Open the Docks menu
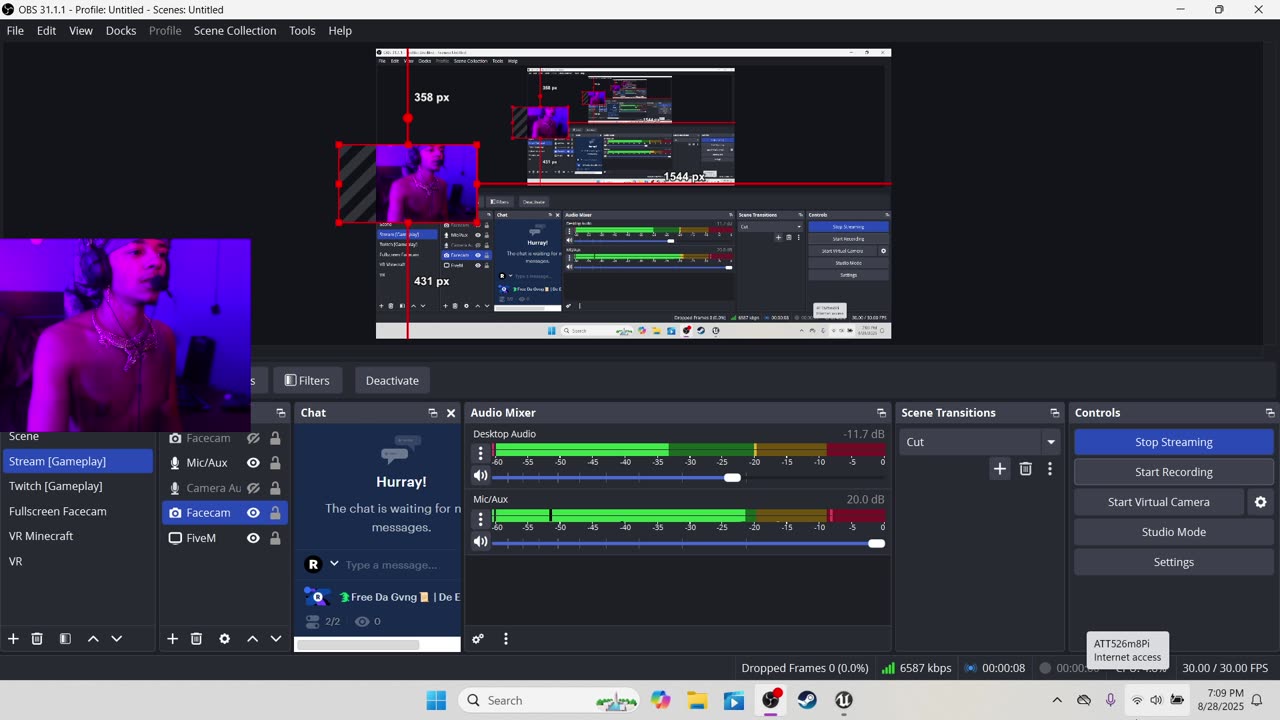Screen dimensions: 1280x720 (121, 31)
